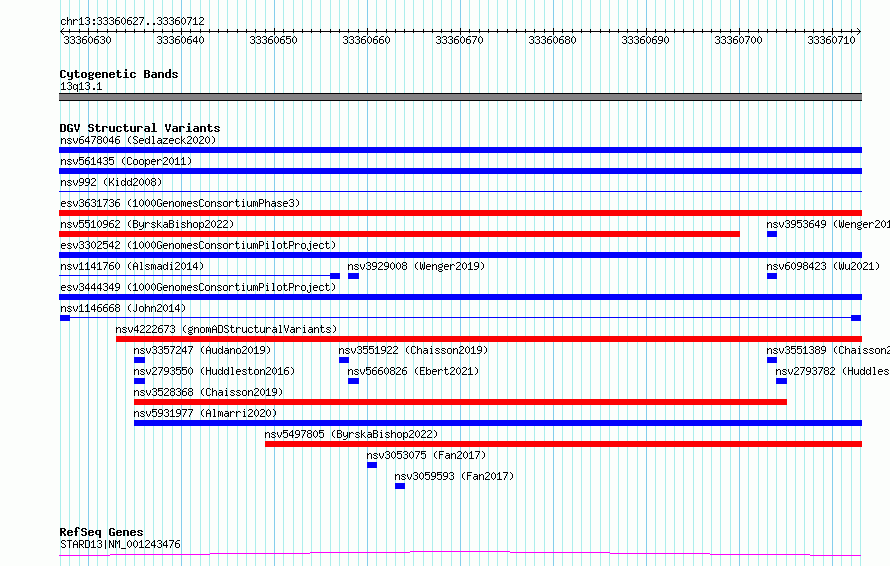The width and height of the screenshot is (890, 566).
Task: Select the esv3302542 blue variant bar
Action: click(460, 255)
